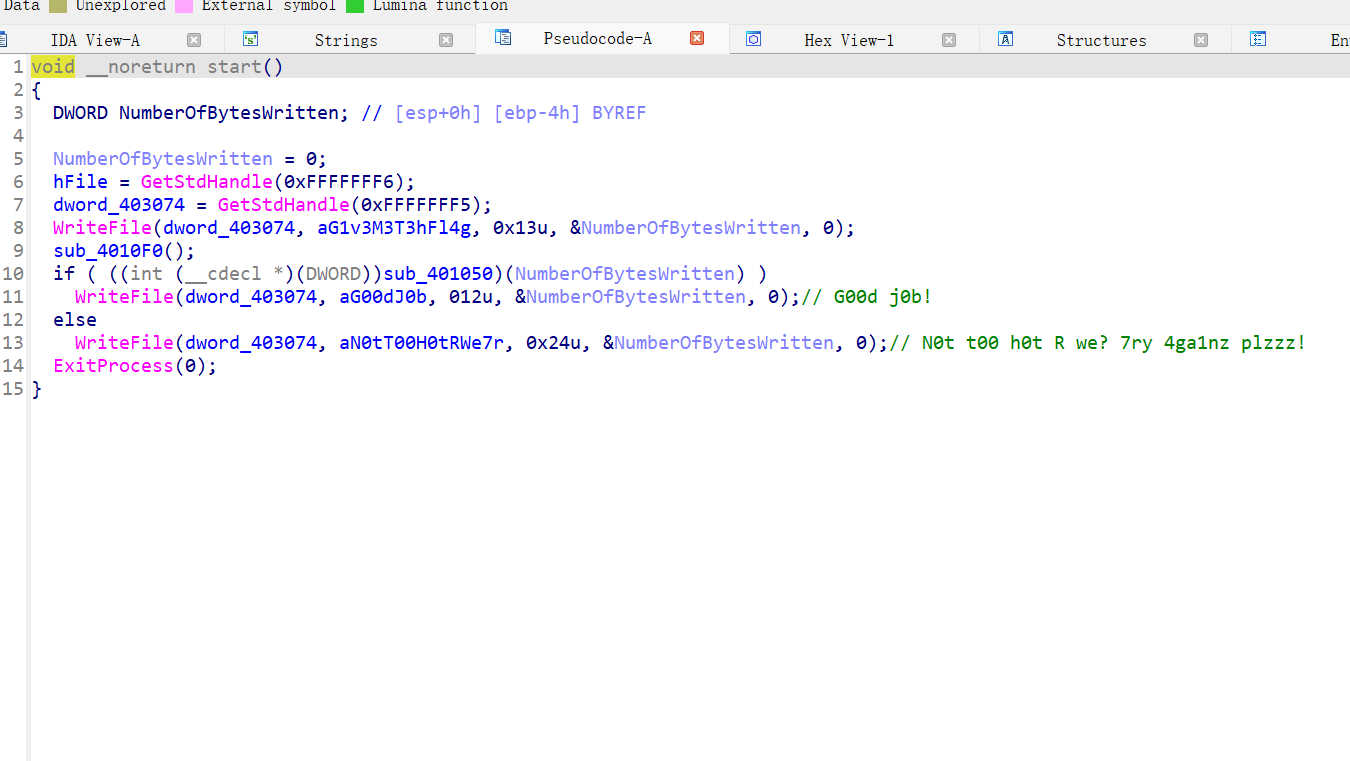Click the Hex View-1 tab icon
This screenshot has width=1350, height=761.
point(754,40)
